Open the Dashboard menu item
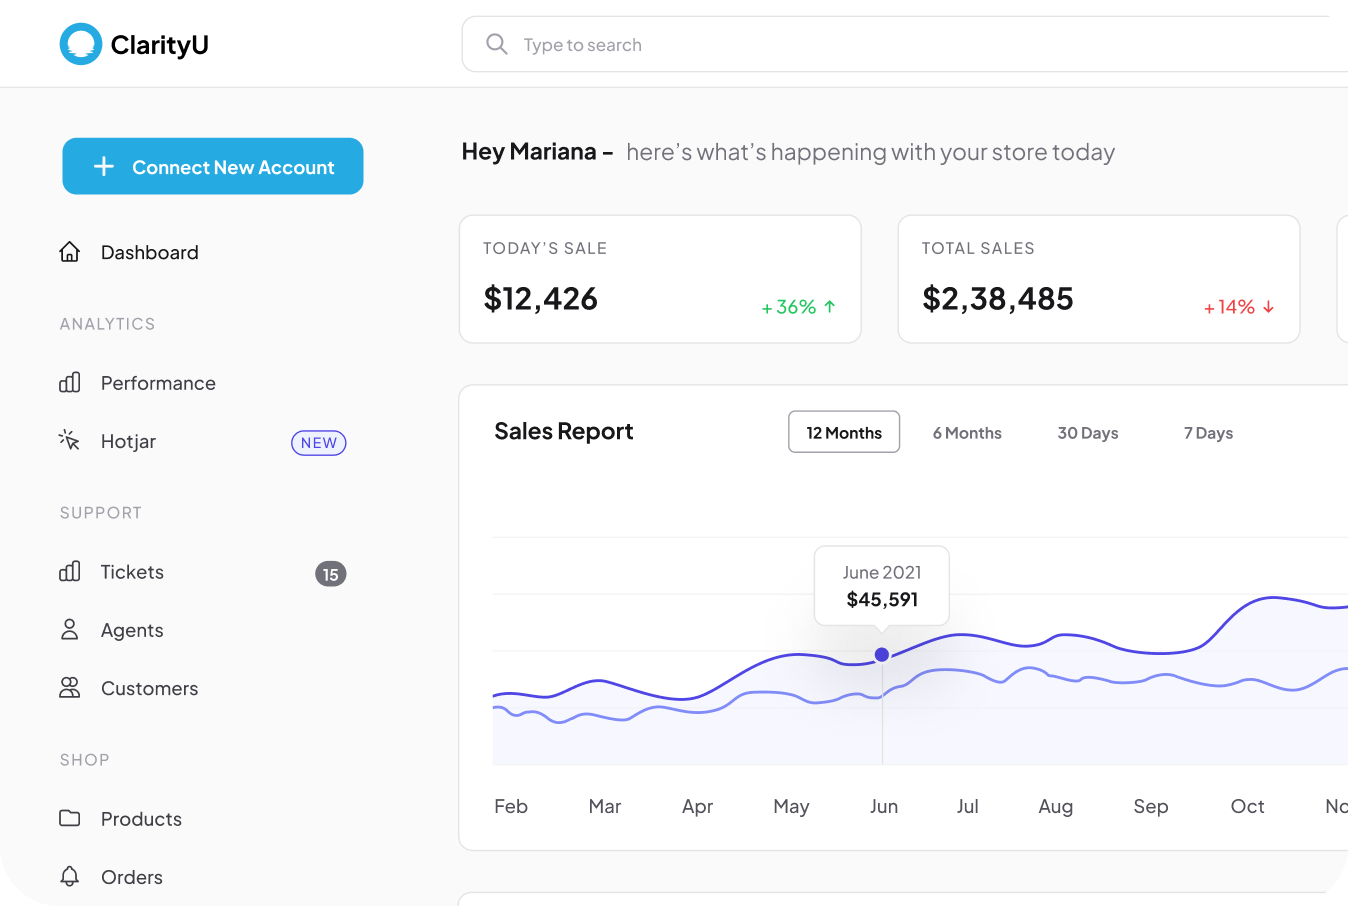 pos(150,252)
